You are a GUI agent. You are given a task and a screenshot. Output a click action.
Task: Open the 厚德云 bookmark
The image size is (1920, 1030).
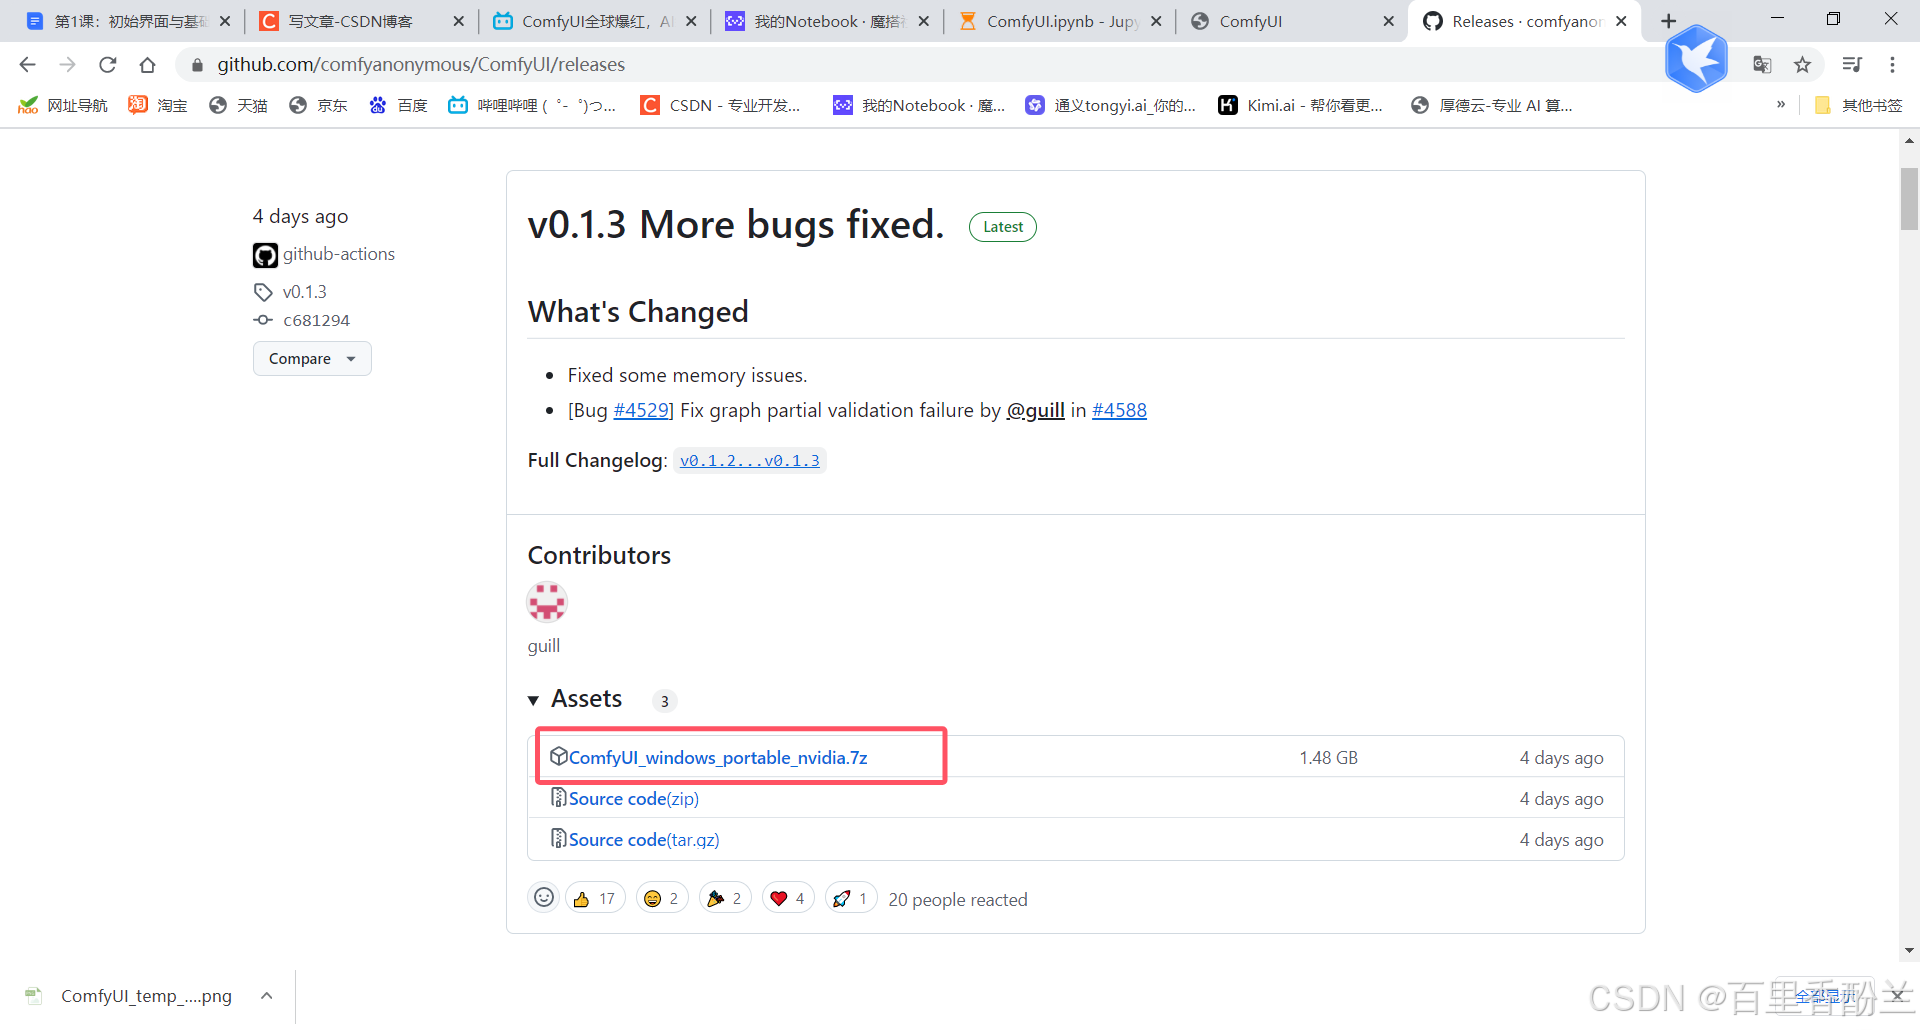(1491, 105)
